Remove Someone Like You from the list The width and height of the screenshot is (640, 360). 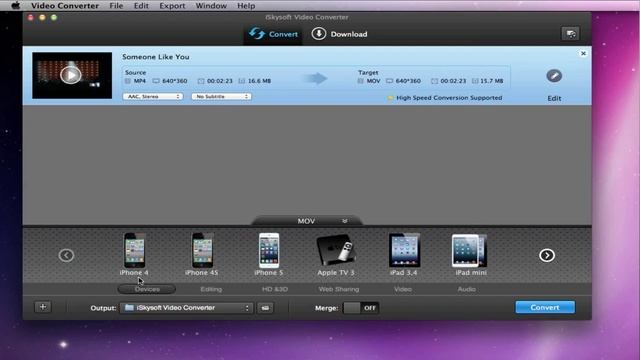583,53
